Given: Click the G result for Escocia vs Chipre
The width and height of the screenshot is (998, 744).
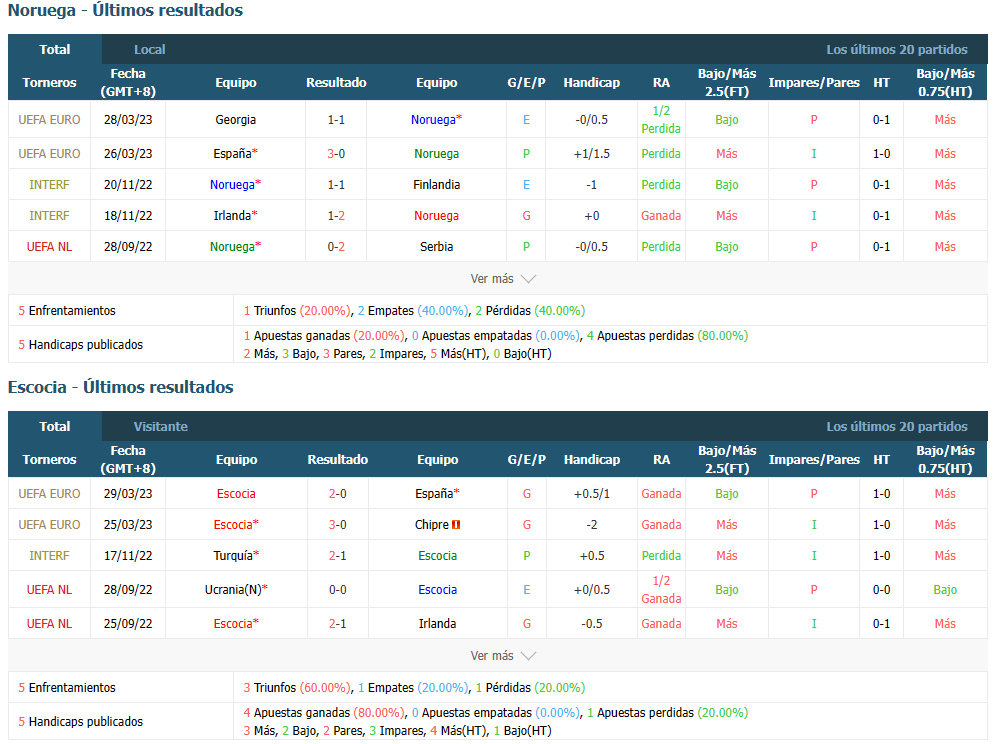Looking at the screenshot, I should point(526,525).
